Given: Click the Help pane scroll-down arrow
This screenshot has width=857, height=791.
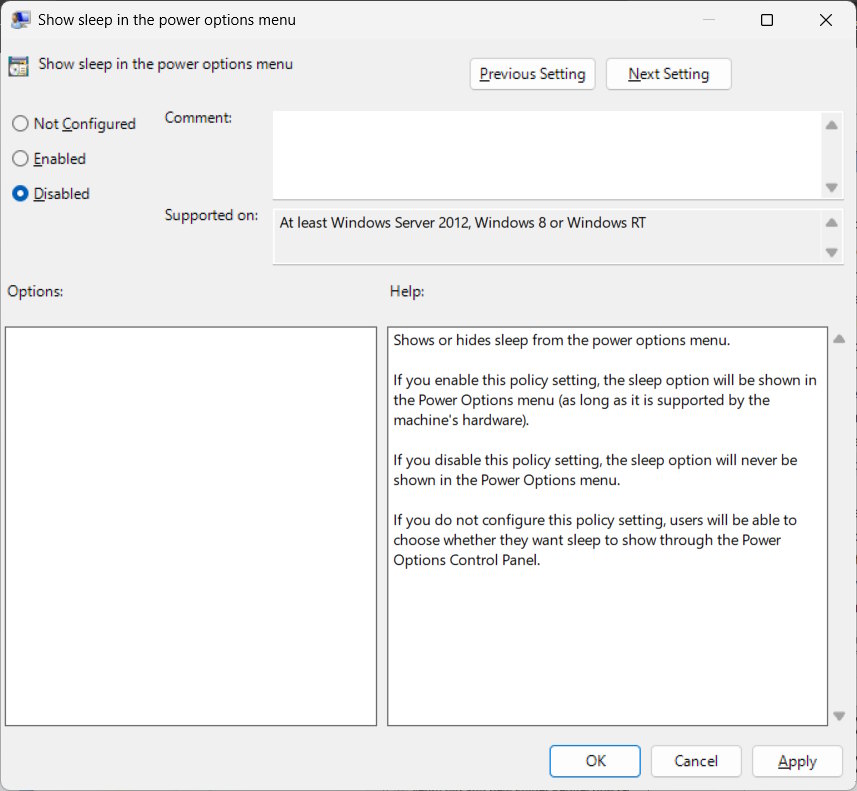Looking at the screenshot, I should pyautogui.click(x=839, y=715).
